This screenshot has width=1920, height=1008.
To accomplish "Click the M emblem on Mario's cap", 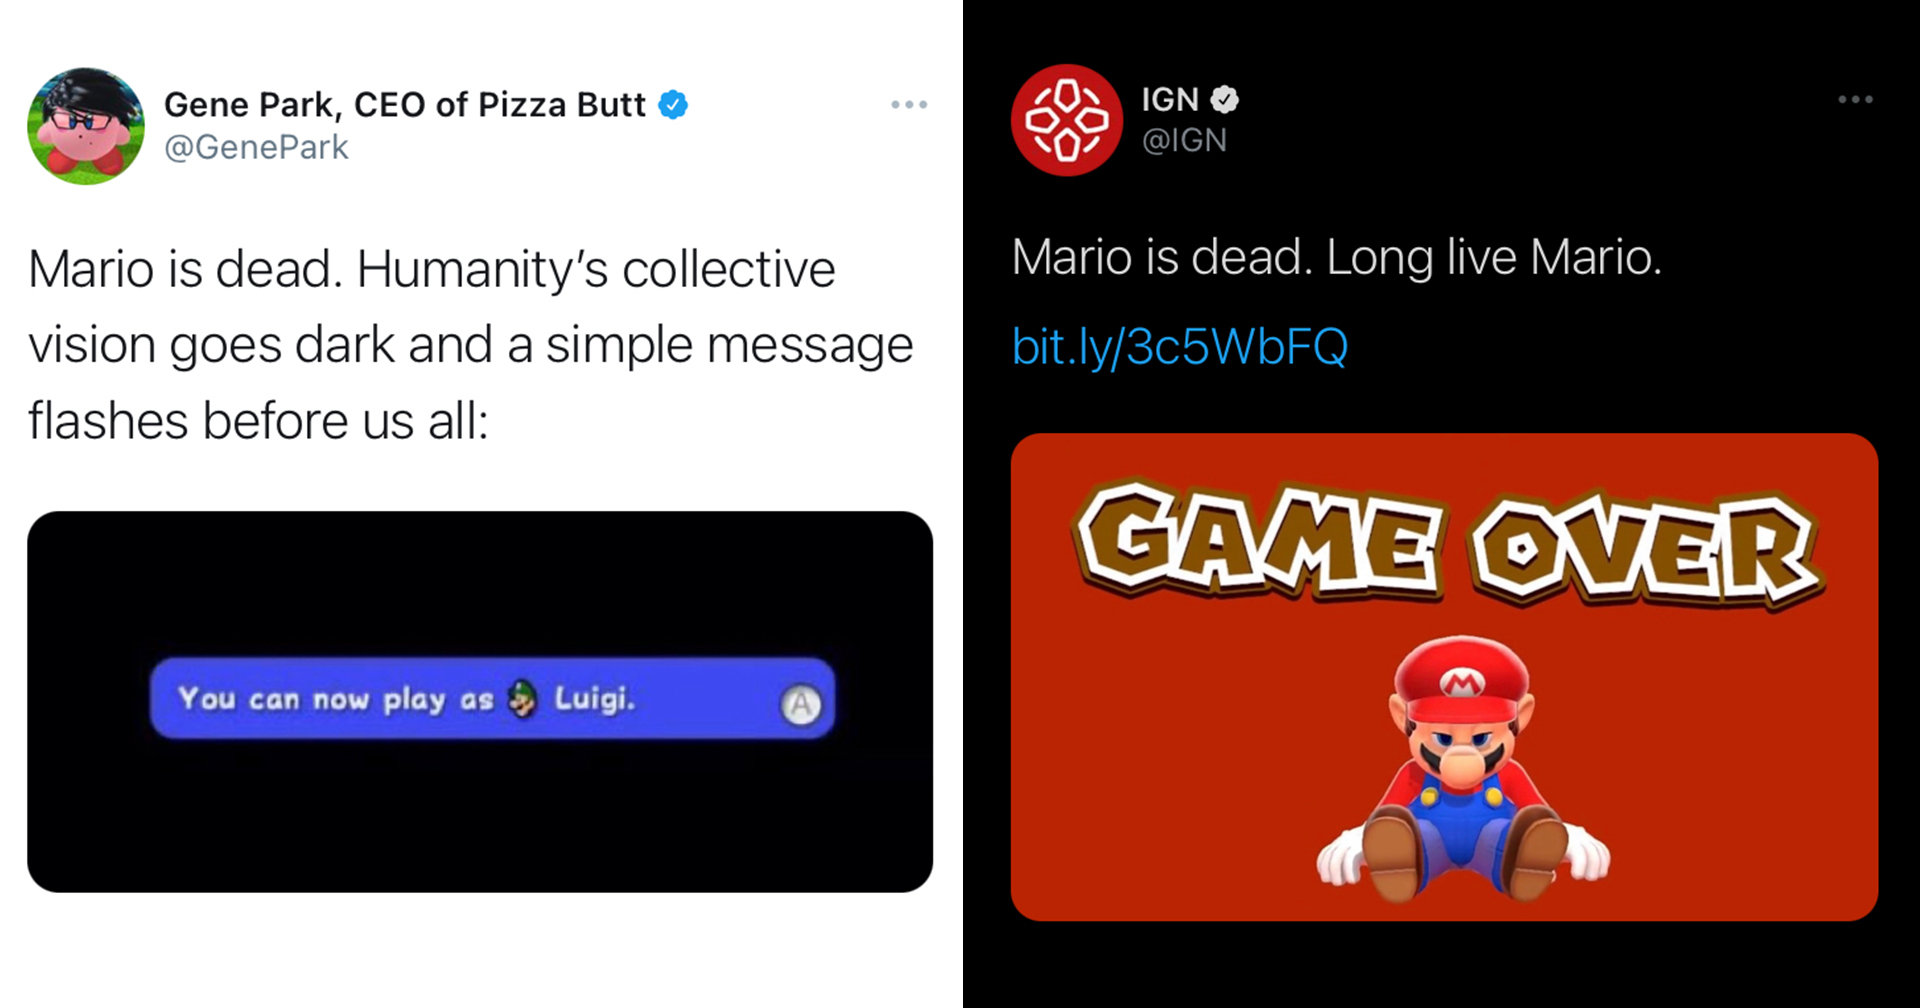I will pos(1461,684).
